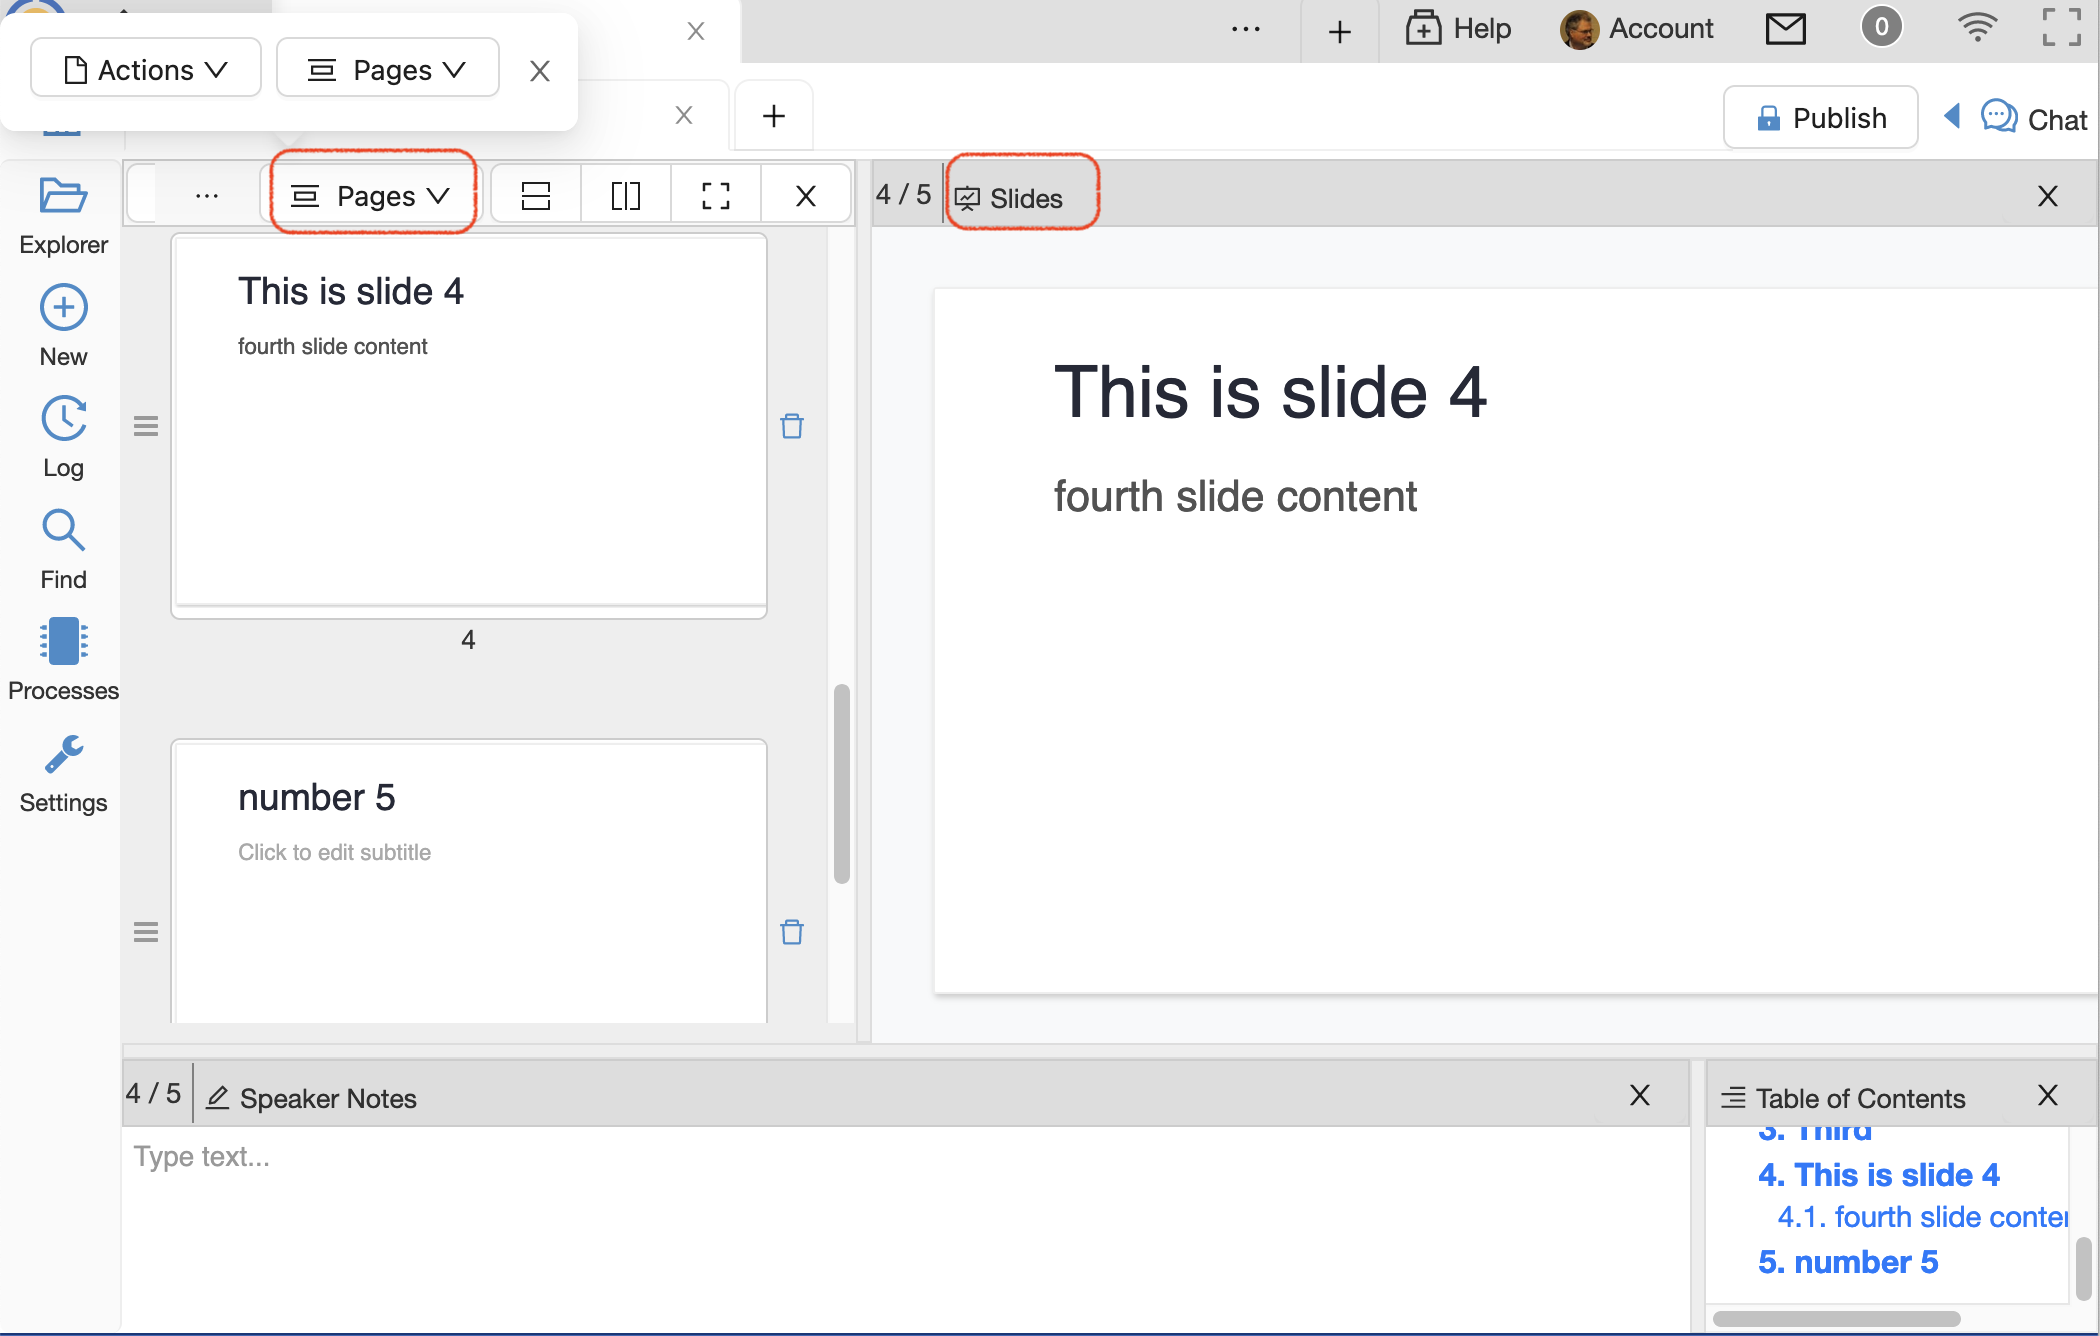Viewport: 2100px width, 1336px height.
Task: Split frame vertically into columns
Action: tap(626, 196)
